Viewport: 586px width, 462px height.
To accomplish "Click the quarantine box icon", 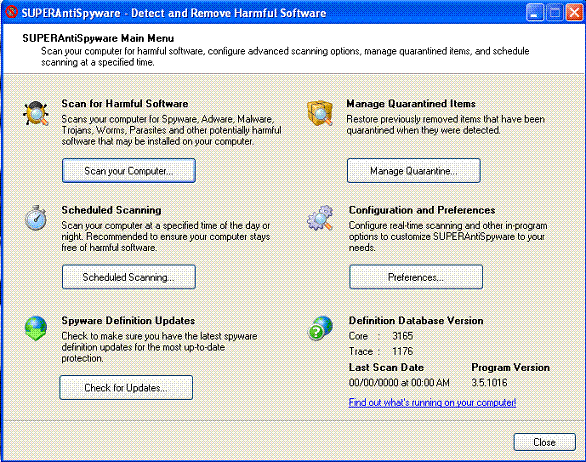I will pos(320,113).
